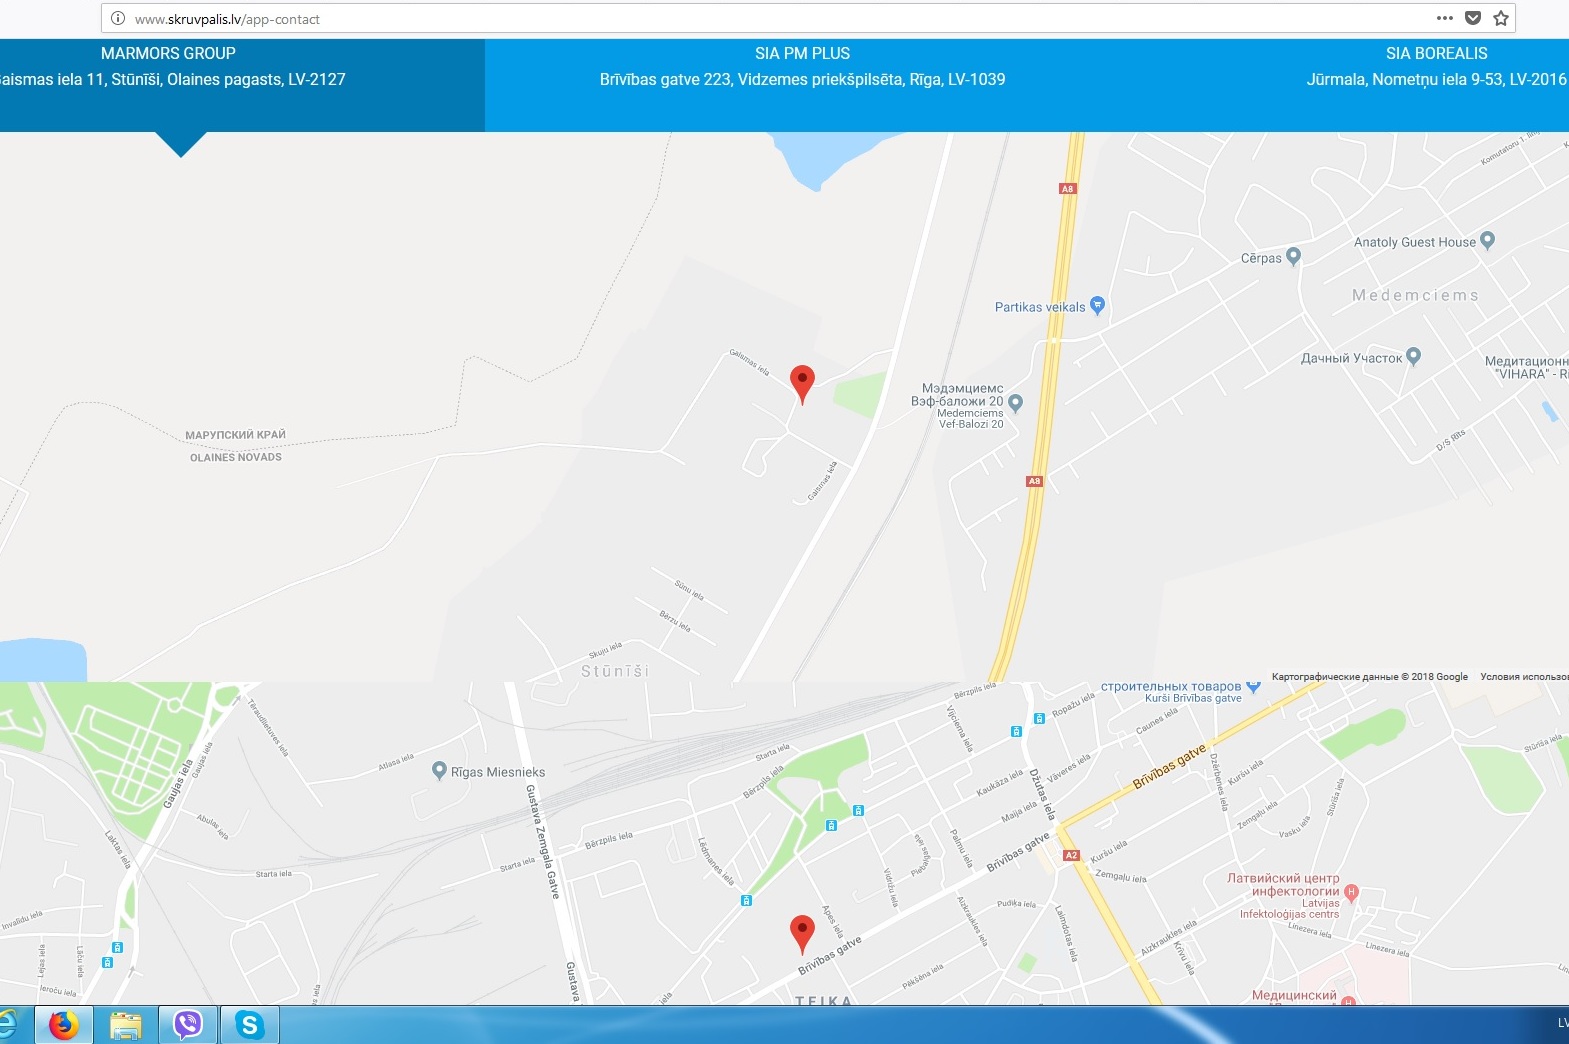Click the Atlasa iela street label

coord(396,763)
